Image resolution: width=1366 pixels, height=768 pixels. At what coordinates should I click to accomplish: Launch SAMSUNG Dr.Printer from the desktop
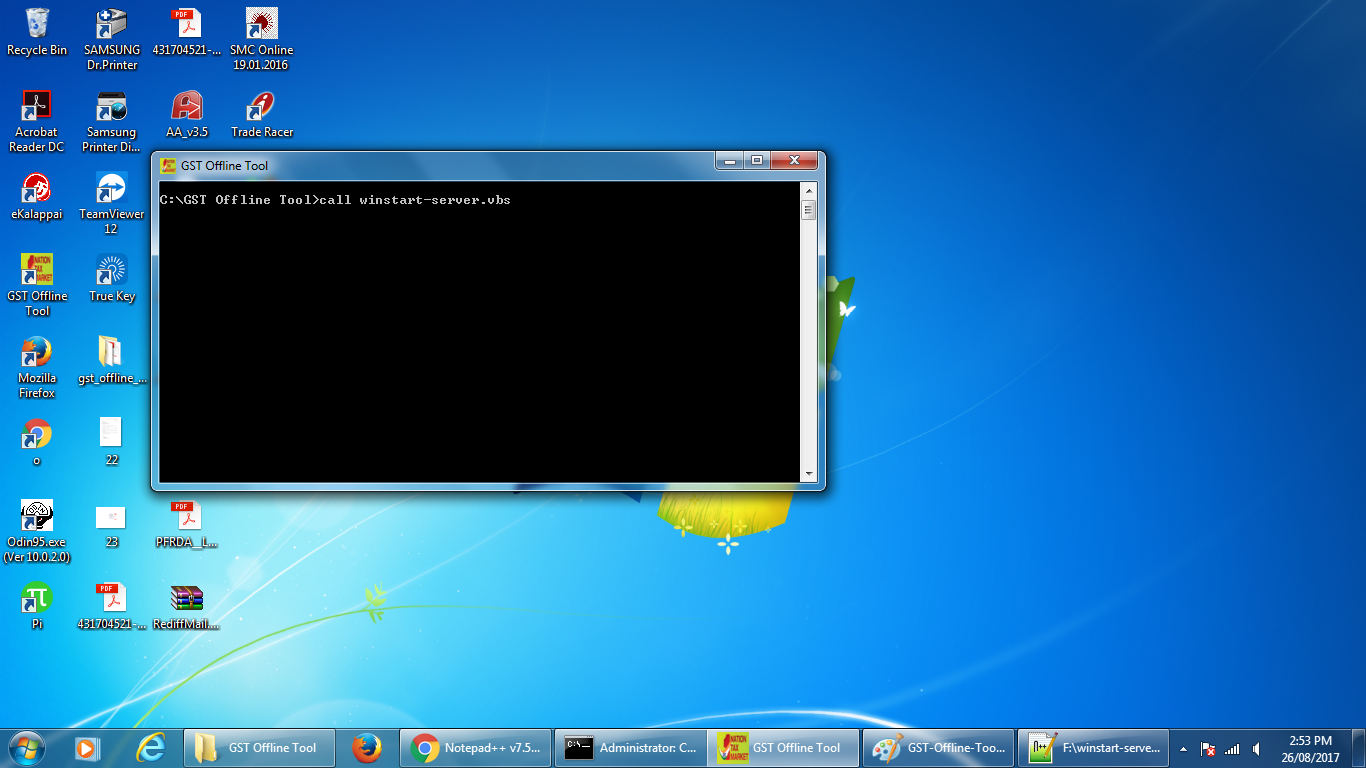point(111,39)
